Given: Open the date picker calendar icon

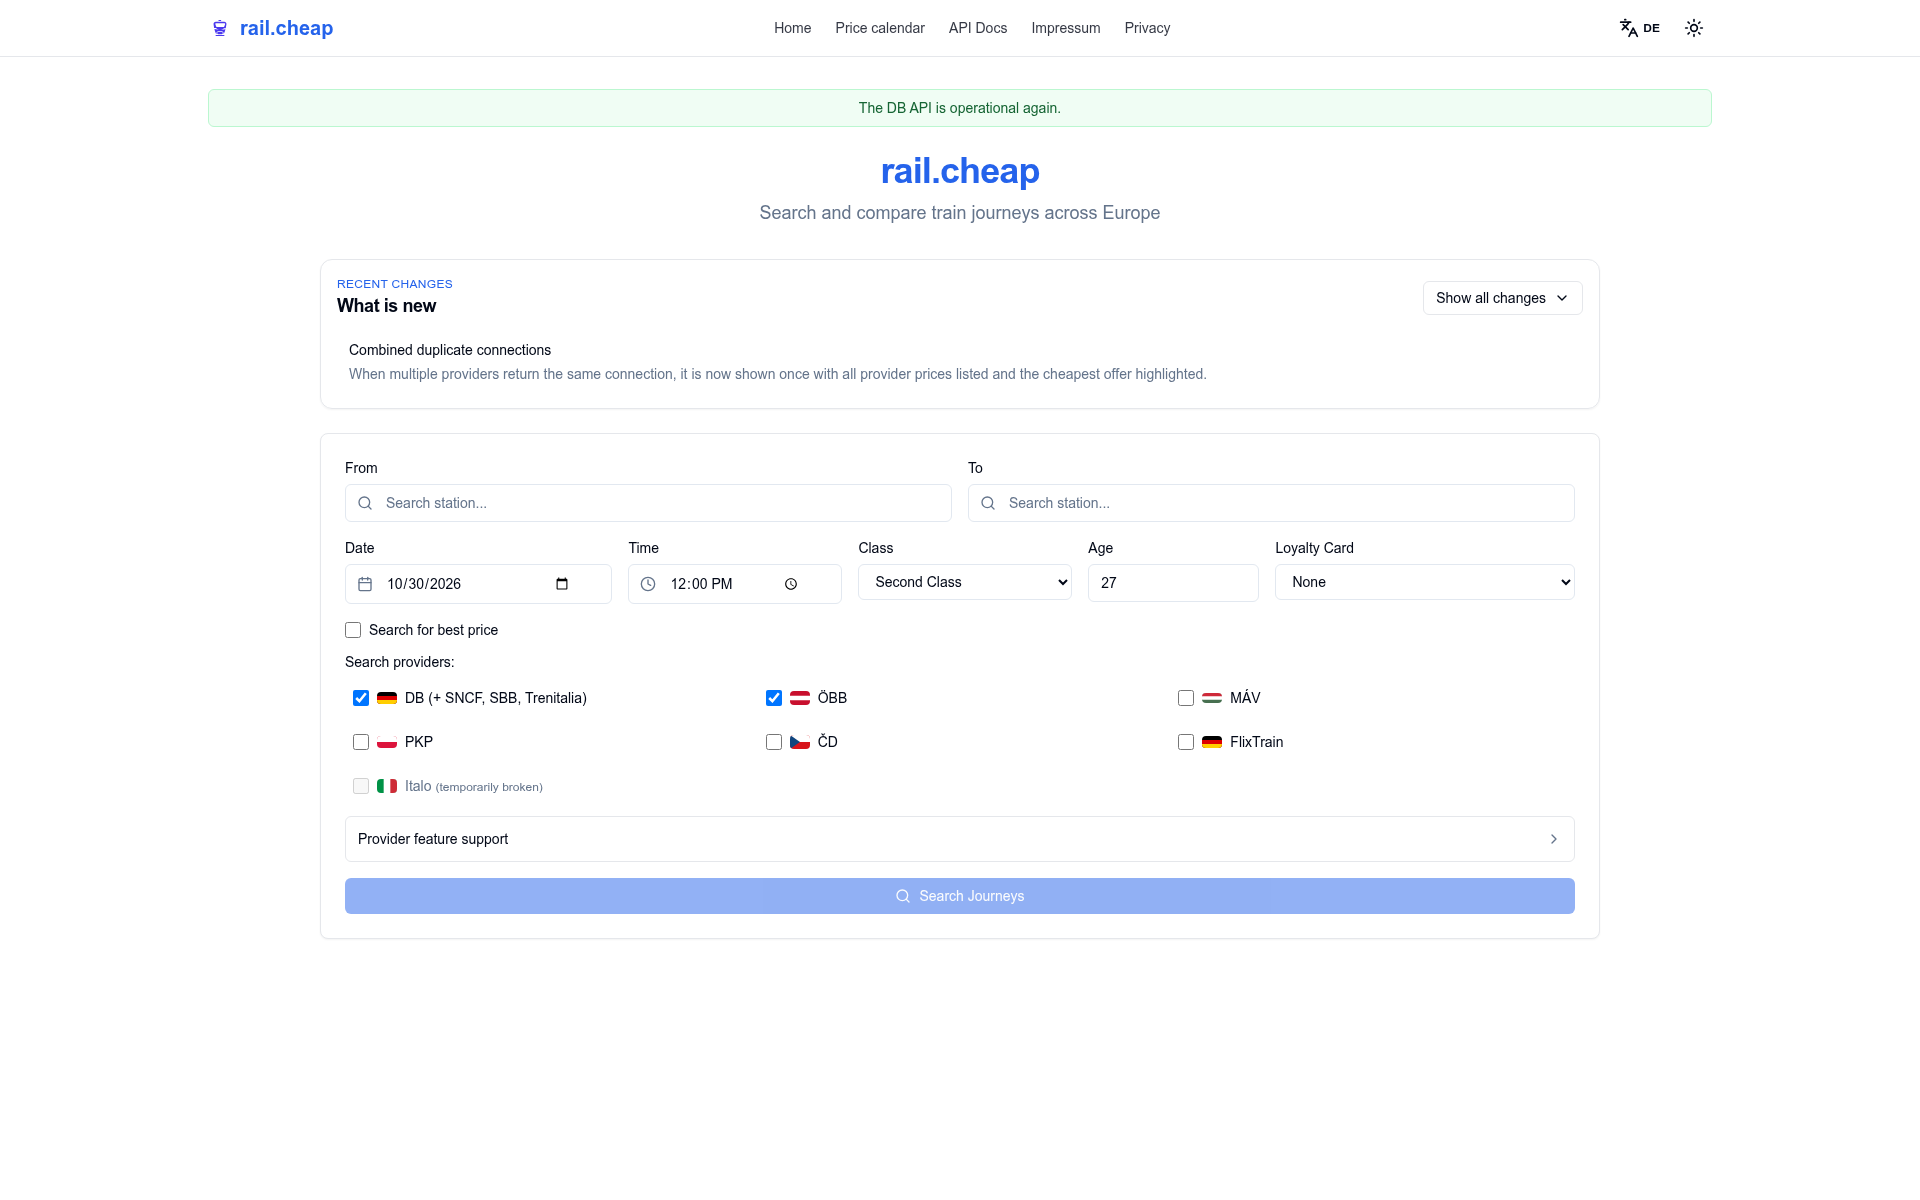Looking at the screenshot, I should [x=562, y=584].
